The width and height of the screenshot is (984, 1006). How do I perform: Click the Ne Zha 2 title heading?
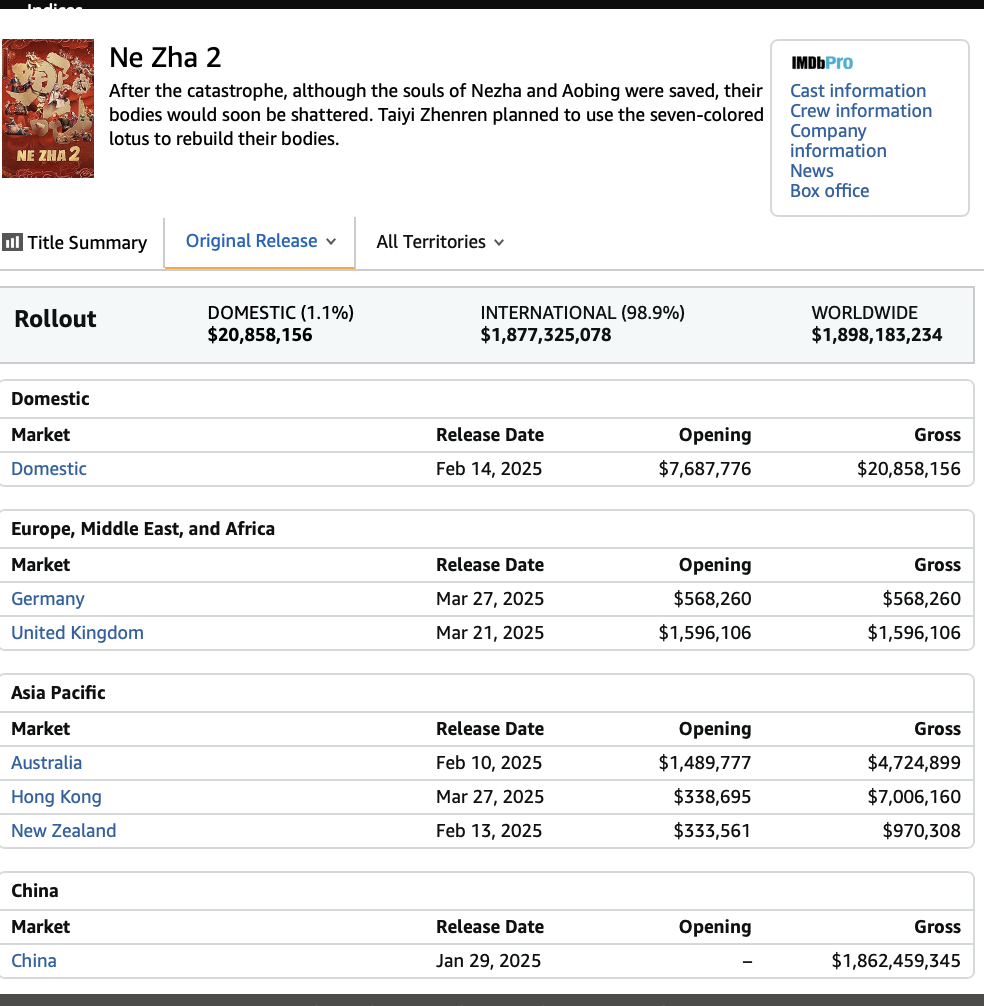(165, 58)
